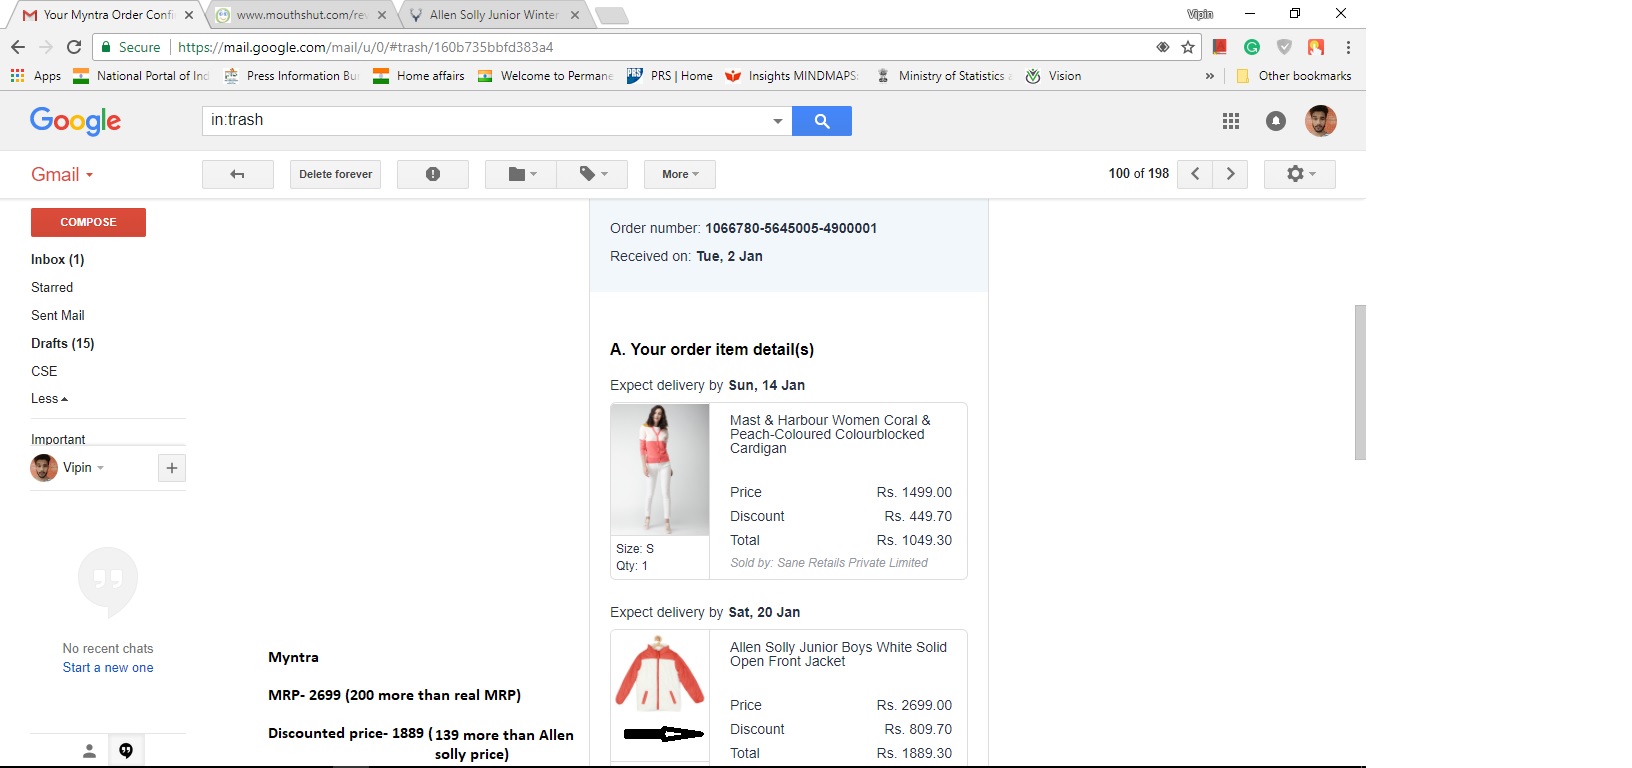1632x768 pixels.
Task: Switch to the Allen Solly Junior tab
Action: pyautogui.click(x=492, y=15)
